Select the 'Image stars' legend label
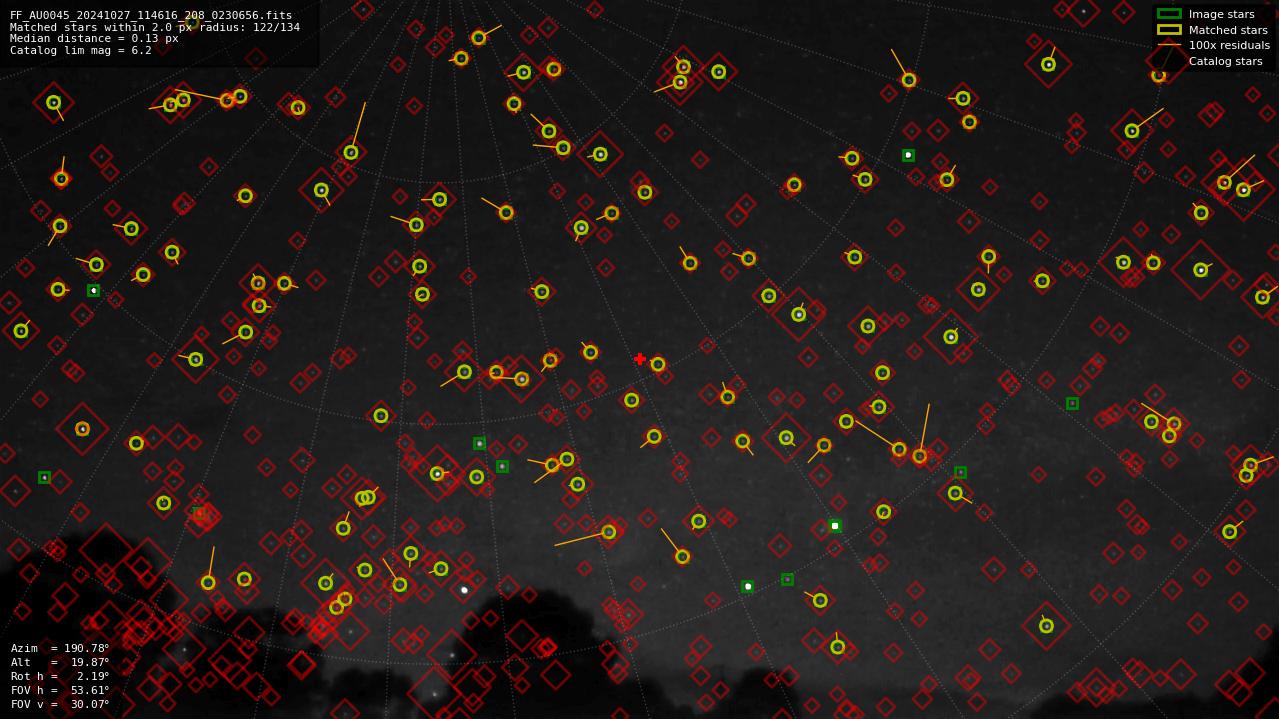1279x719 pixels. (1221, 14)
